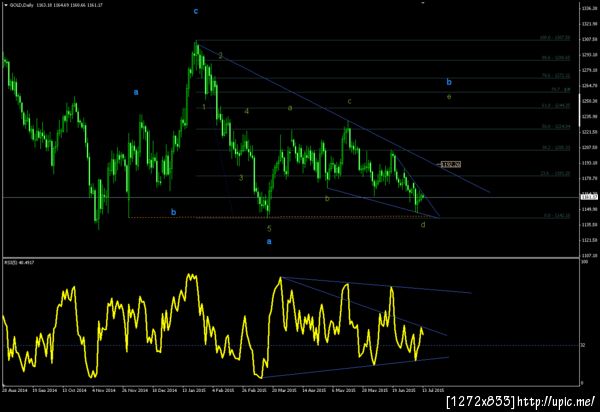Viewport: 600px width, 412px height.
Task: Select the olive '1' wave label
Action: coord(204,107)
